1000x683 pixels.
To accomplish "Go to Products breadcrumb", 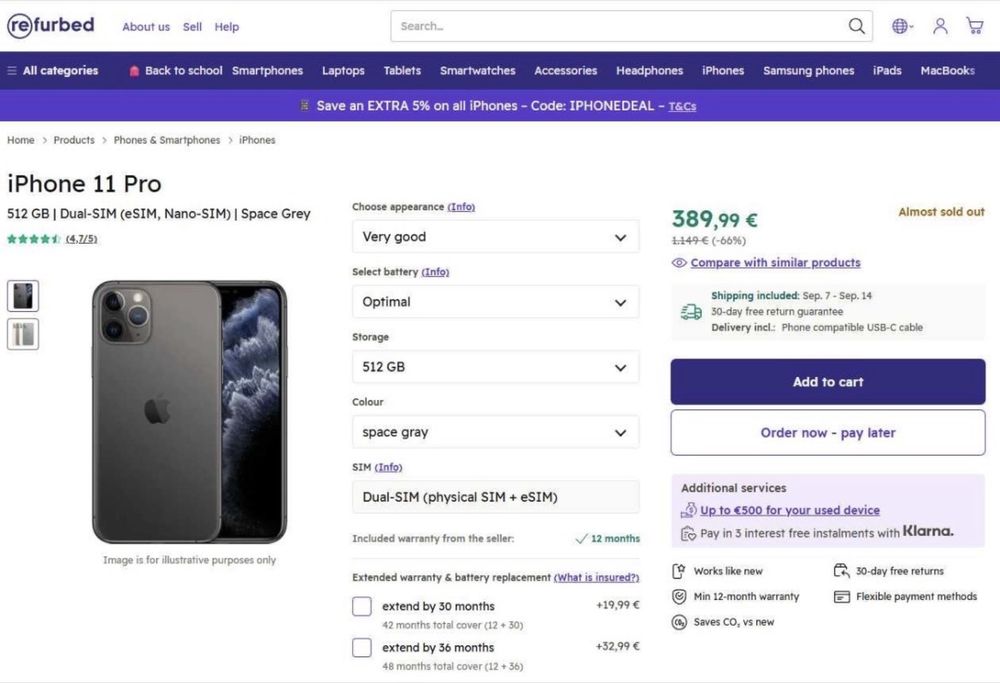I will [74, 140].
